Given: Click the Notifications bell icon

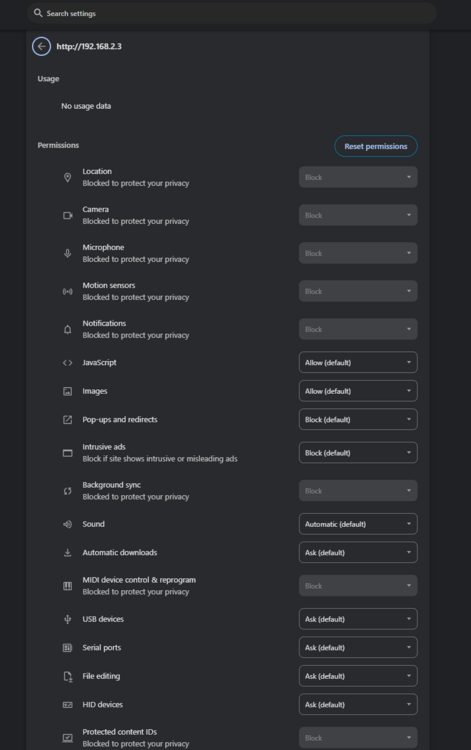Looking at the screenshot, I should point(67,330).
